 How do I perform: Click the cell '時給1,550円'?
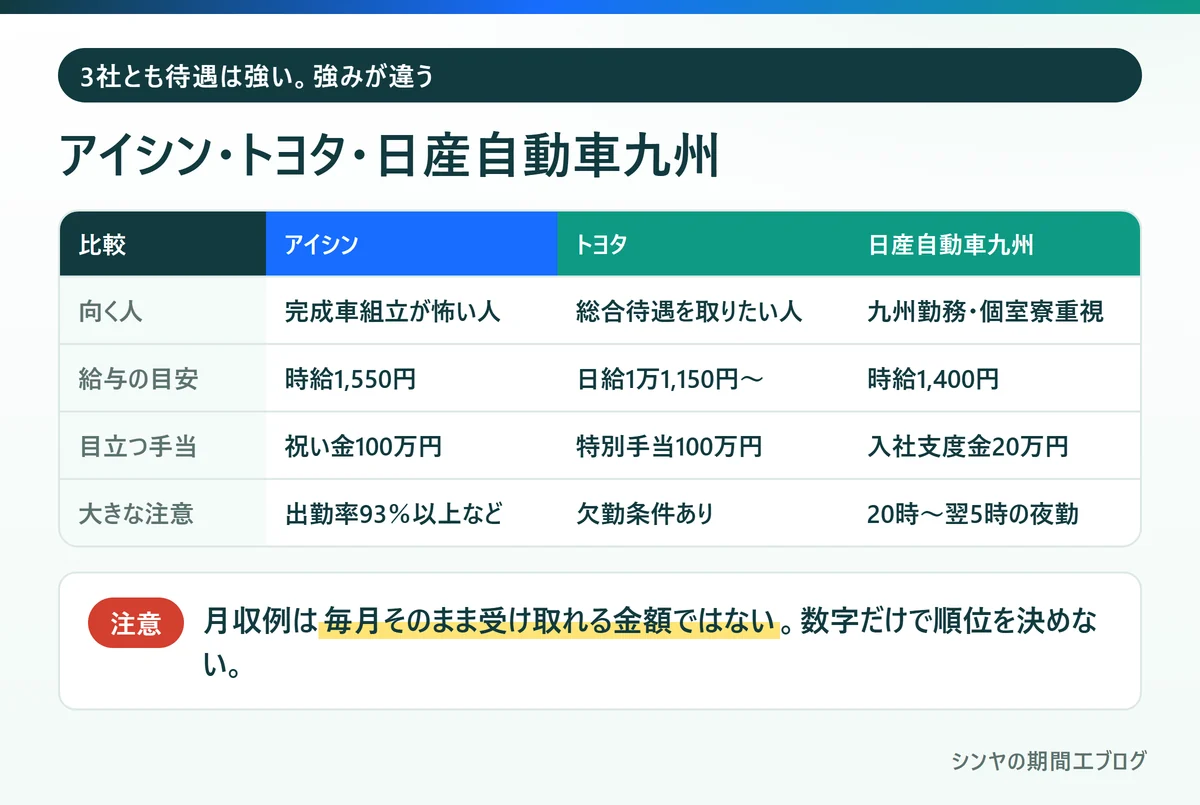[x=411, y=379]
